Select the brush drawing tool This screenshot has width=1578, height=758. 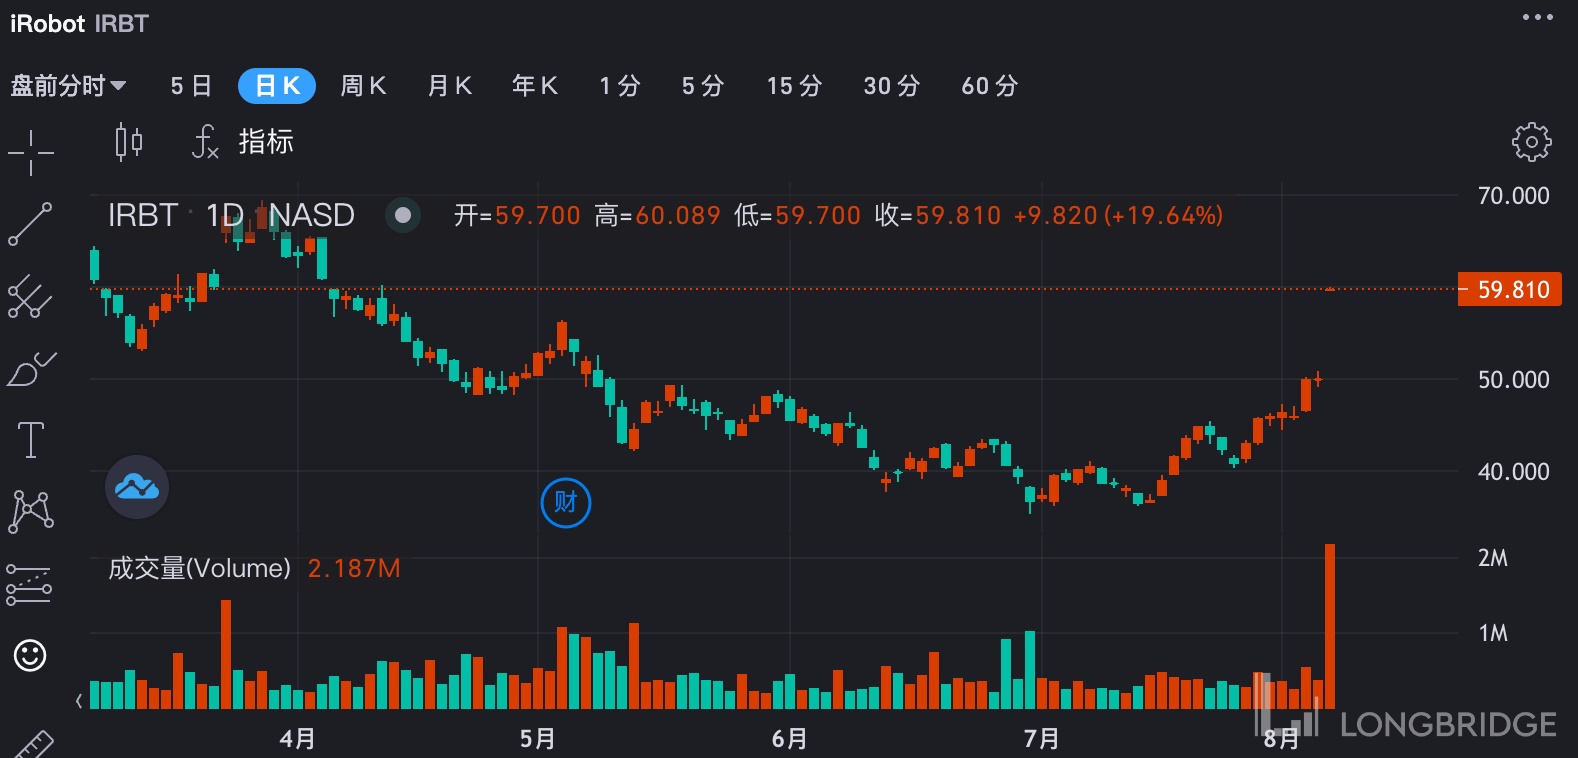coord(31,369)
